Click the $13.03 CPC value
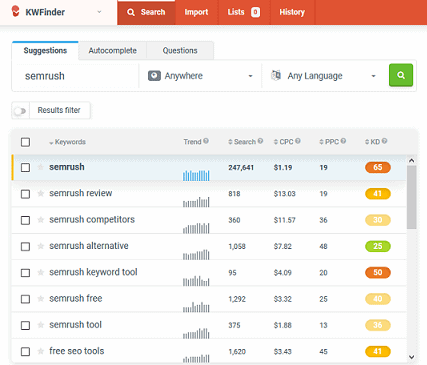This screenshot has height=365, width=427. click(x=285, y=194)
